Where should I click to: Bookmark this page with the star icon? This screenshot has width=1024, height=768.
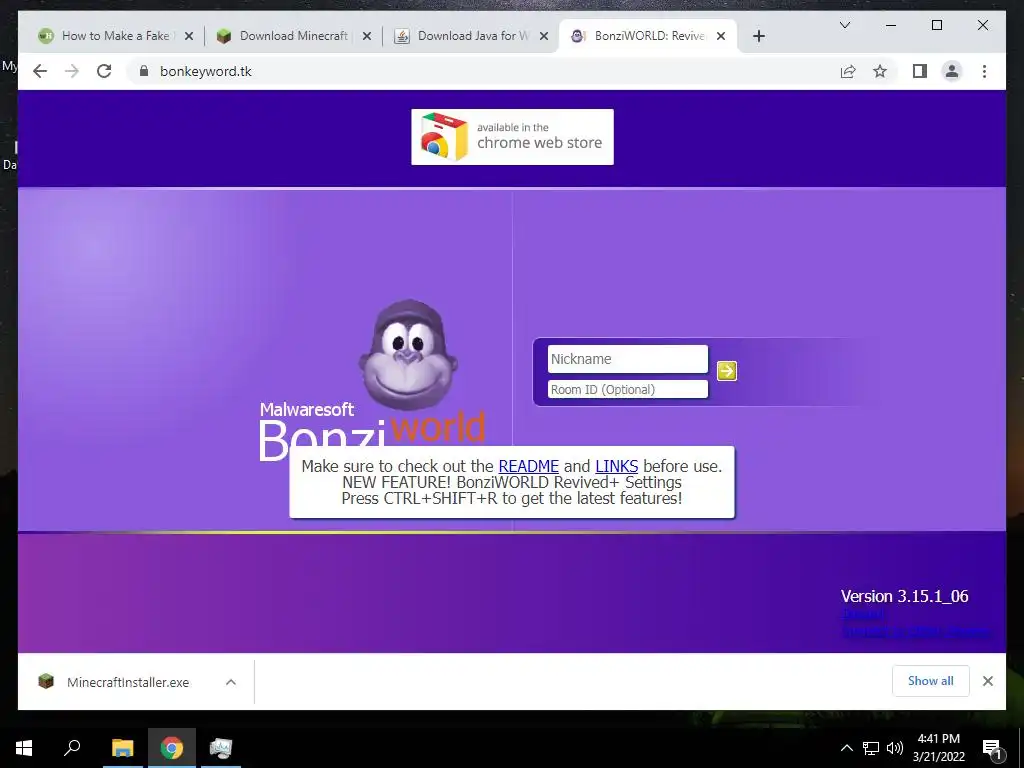(x=880, y=71)
